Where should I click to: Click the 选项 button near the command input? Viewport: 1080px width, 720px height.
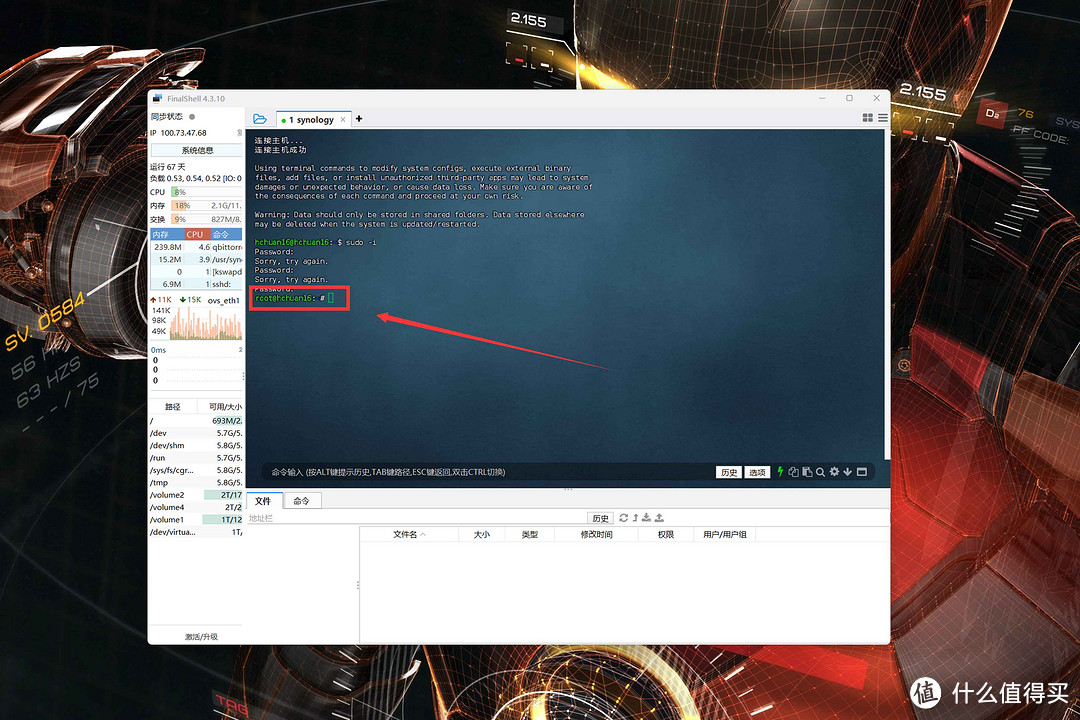point(756,472)
